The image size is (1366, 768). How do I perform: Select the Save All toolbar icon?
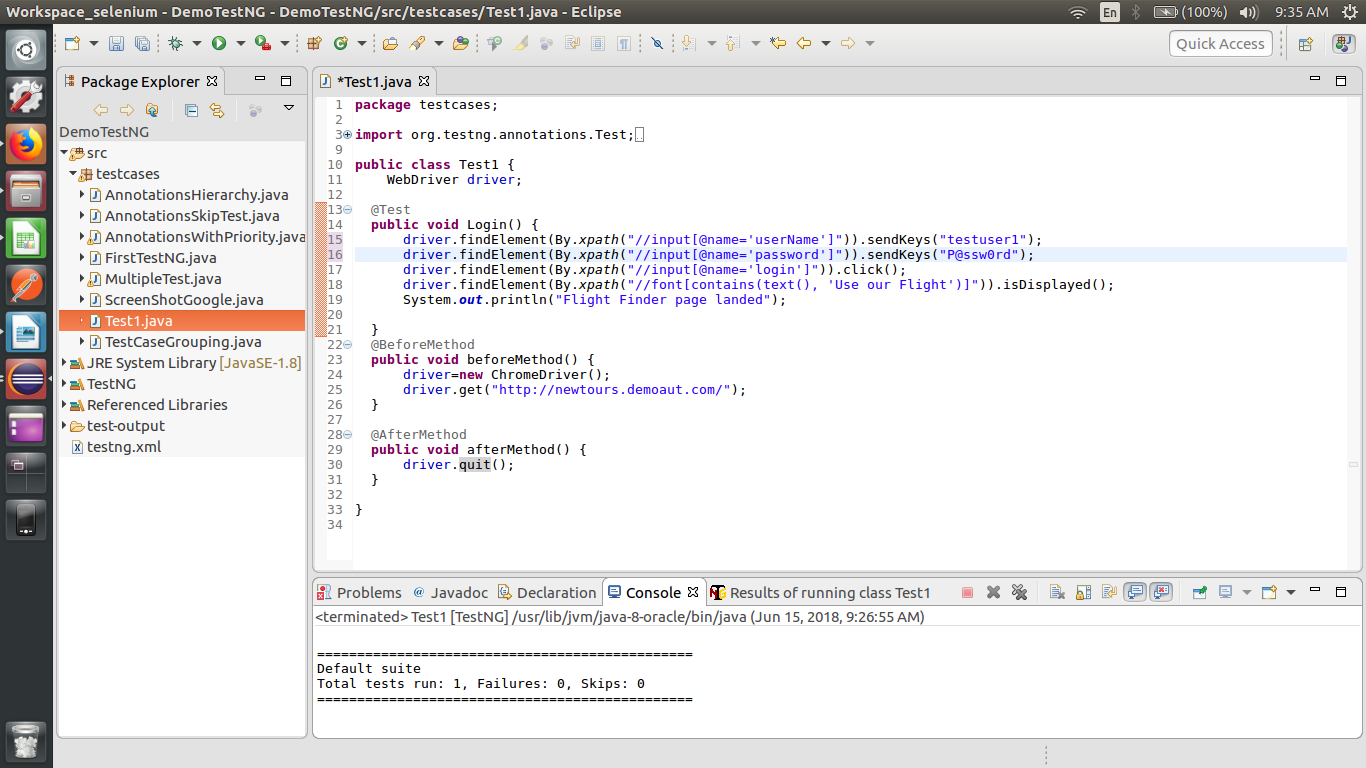pos(142,43)
